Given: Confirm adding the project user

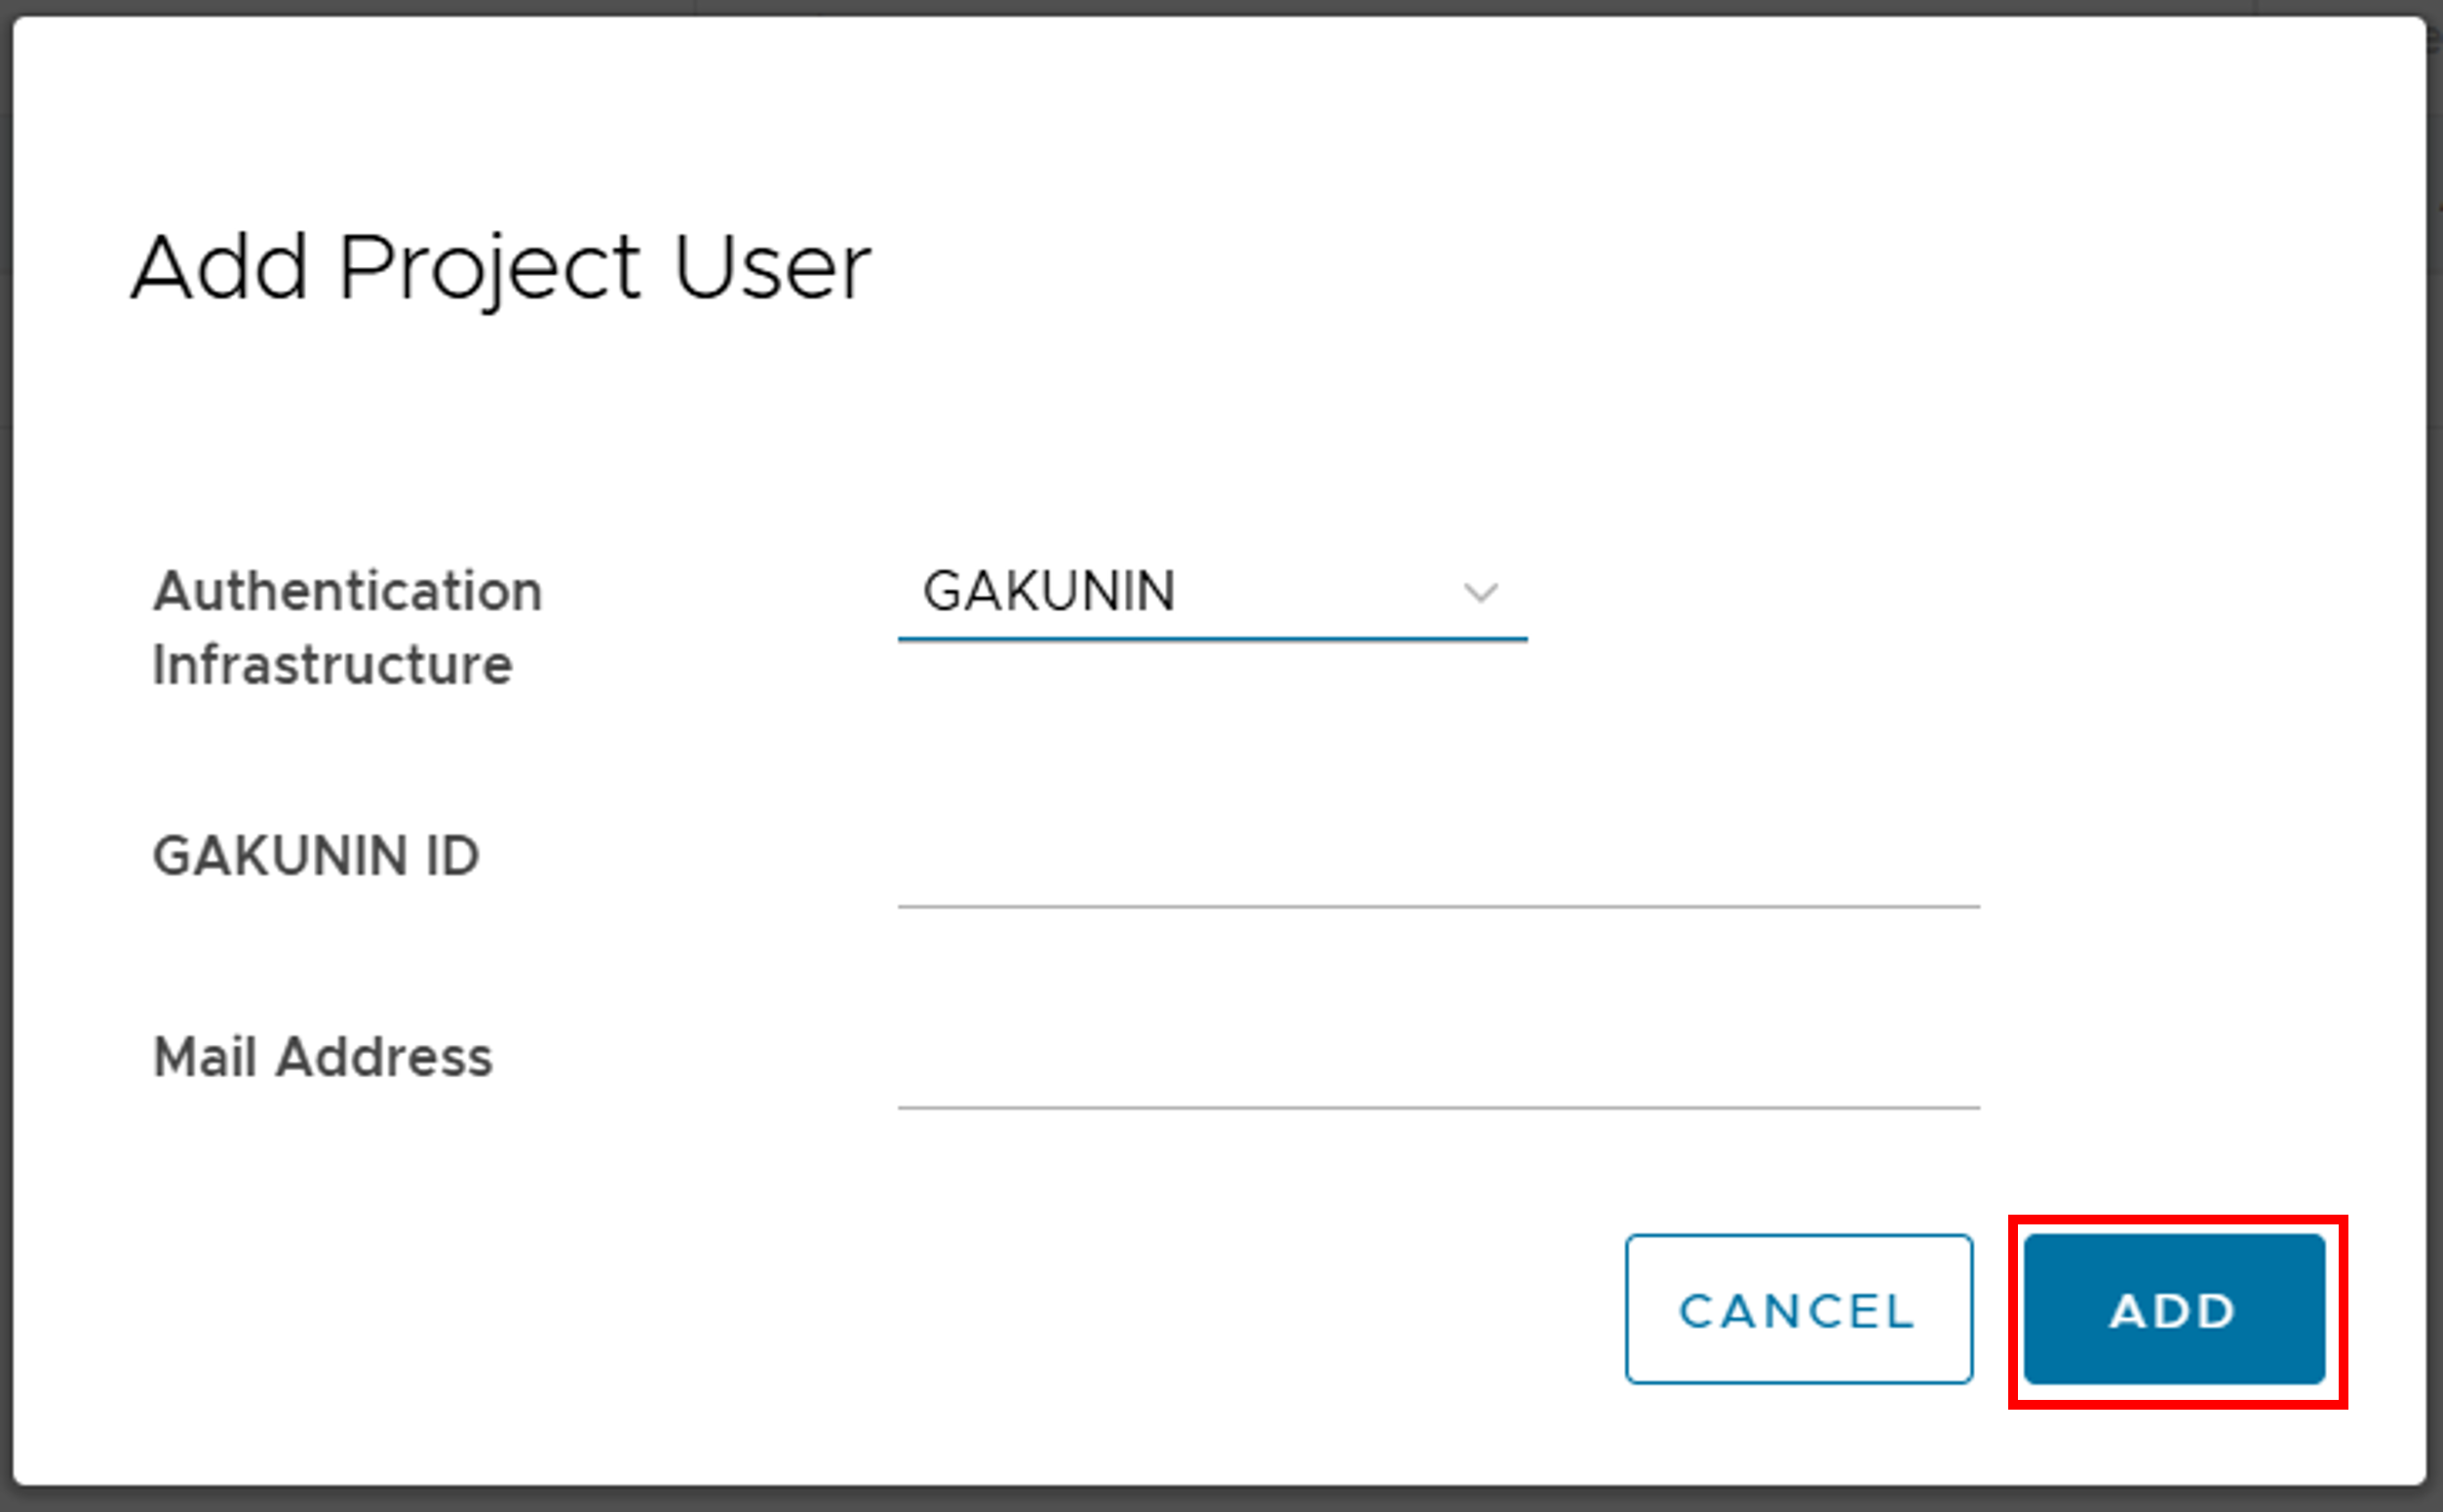Looking at the screenshot, I should [2174, 1309].
